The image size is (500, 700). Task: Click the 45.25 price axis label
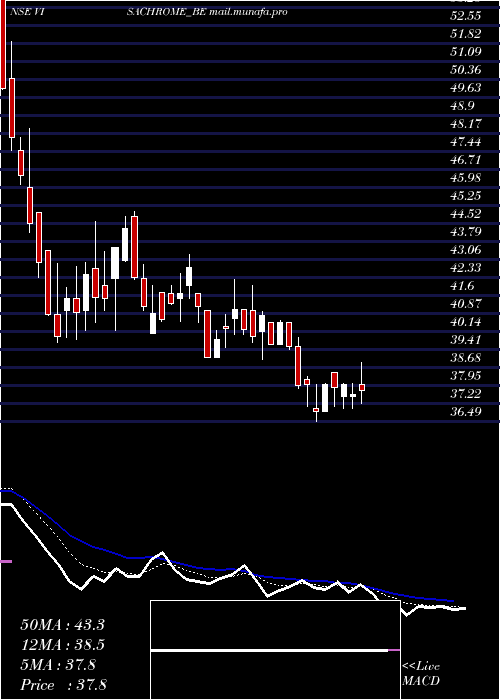tap(464, 196)
